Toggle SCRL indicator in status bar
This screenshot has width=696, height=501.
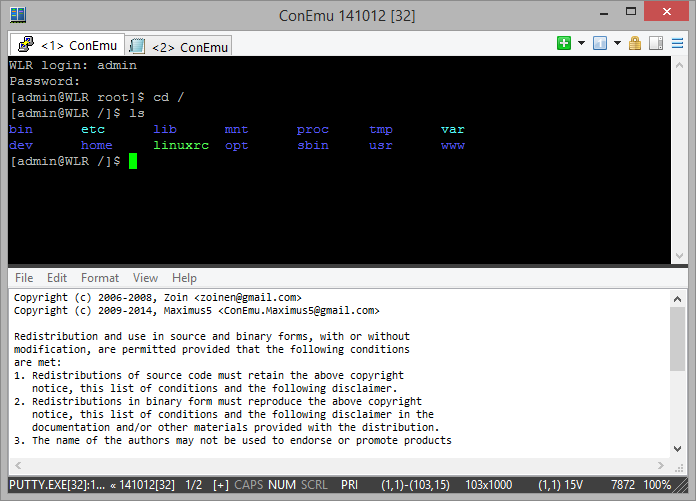(314, 485)
